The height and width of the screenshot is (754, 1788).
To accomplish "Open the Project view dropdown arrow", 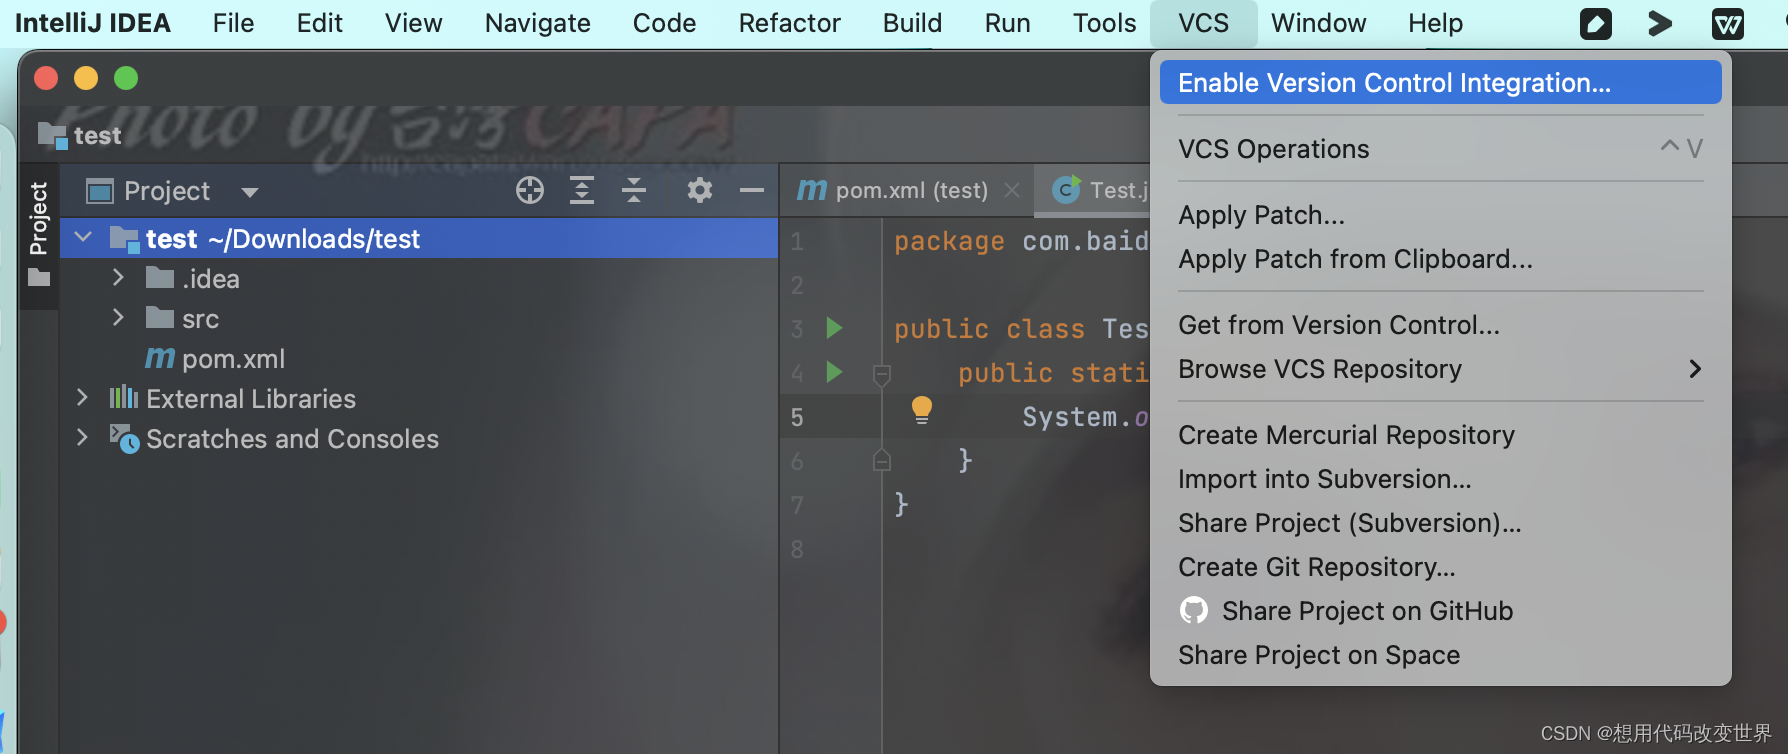I will click(x=250, y=192).
